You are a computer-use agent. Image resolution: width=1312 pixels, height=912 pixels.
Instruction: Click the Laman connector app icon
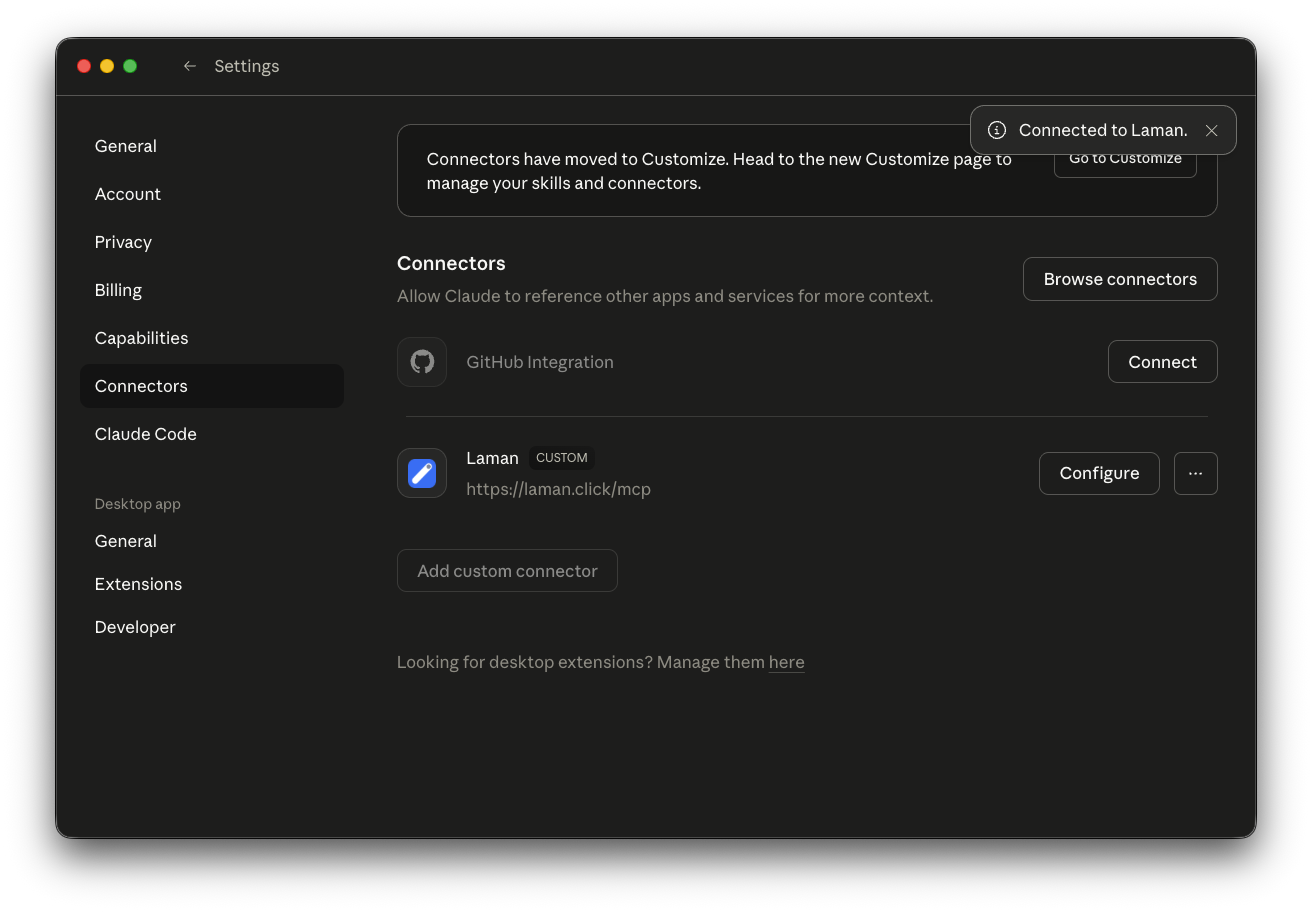point(422,473)
